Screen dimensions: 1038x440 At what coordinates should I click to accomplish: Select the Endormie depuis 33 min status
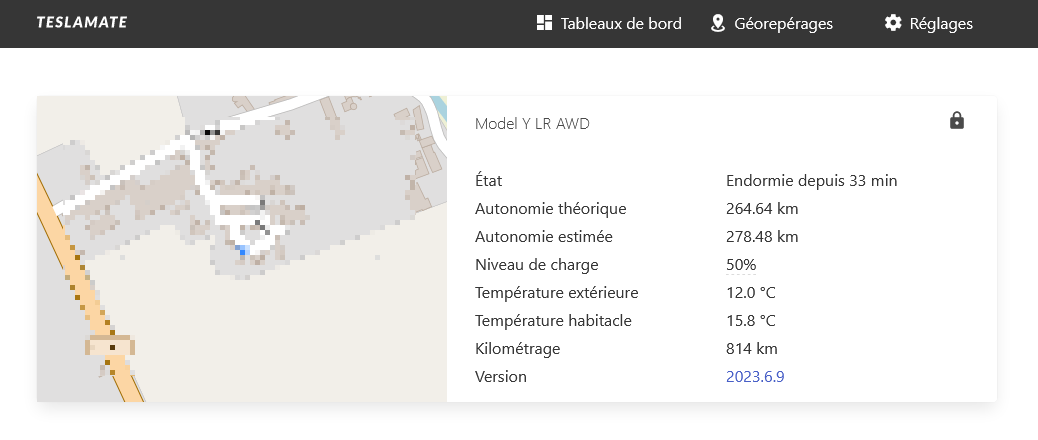click(812, 181)
